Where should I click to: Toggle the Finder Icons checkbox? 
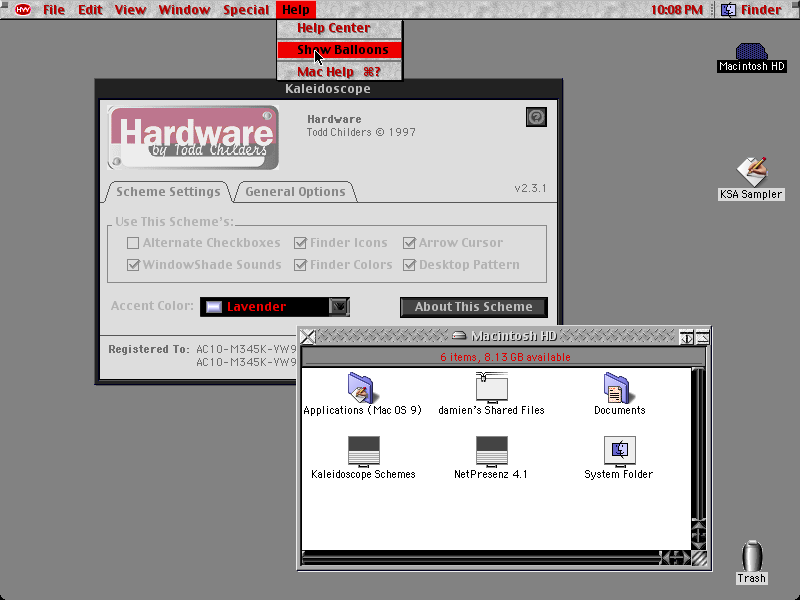pyautogui.click(x=300, y=243)
